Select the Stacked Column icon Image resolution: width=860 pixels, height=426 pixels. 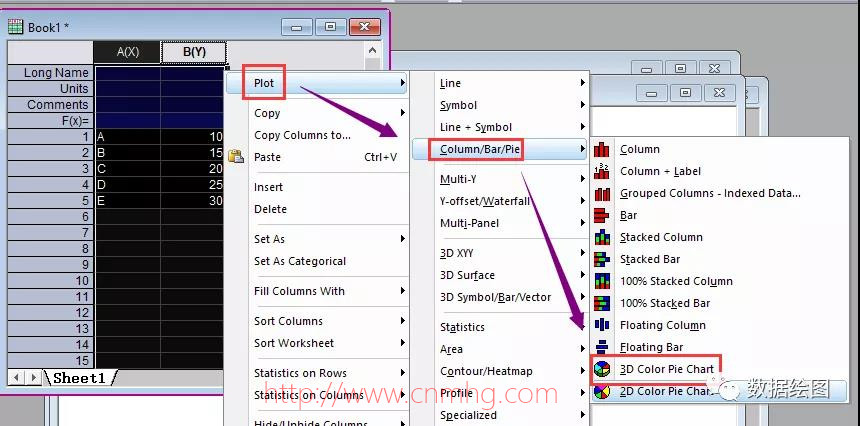pos(602,237)
